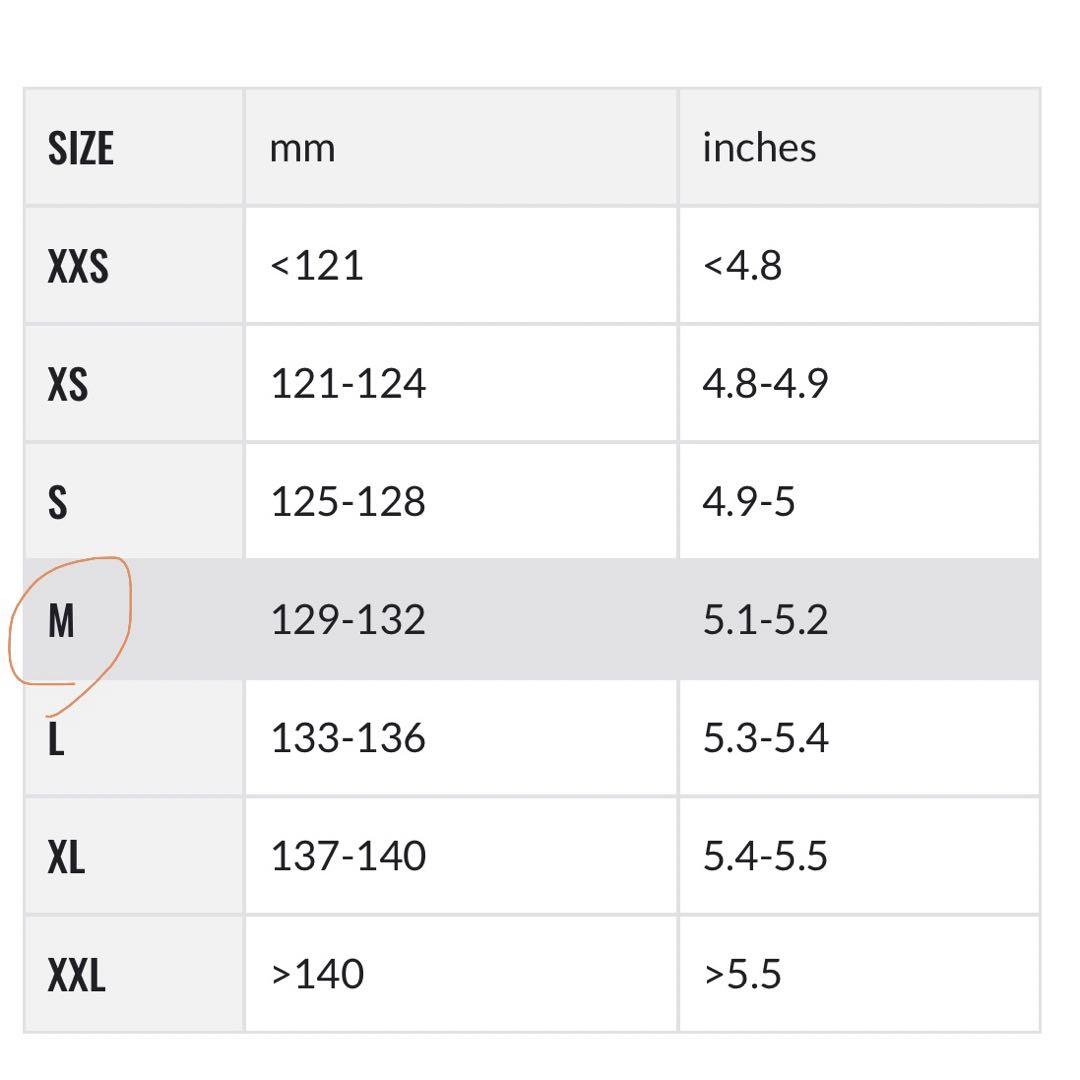The height and width of the screenshot is (1080, 1080).
Task: Click the inches column header
Action: (759, 147)
